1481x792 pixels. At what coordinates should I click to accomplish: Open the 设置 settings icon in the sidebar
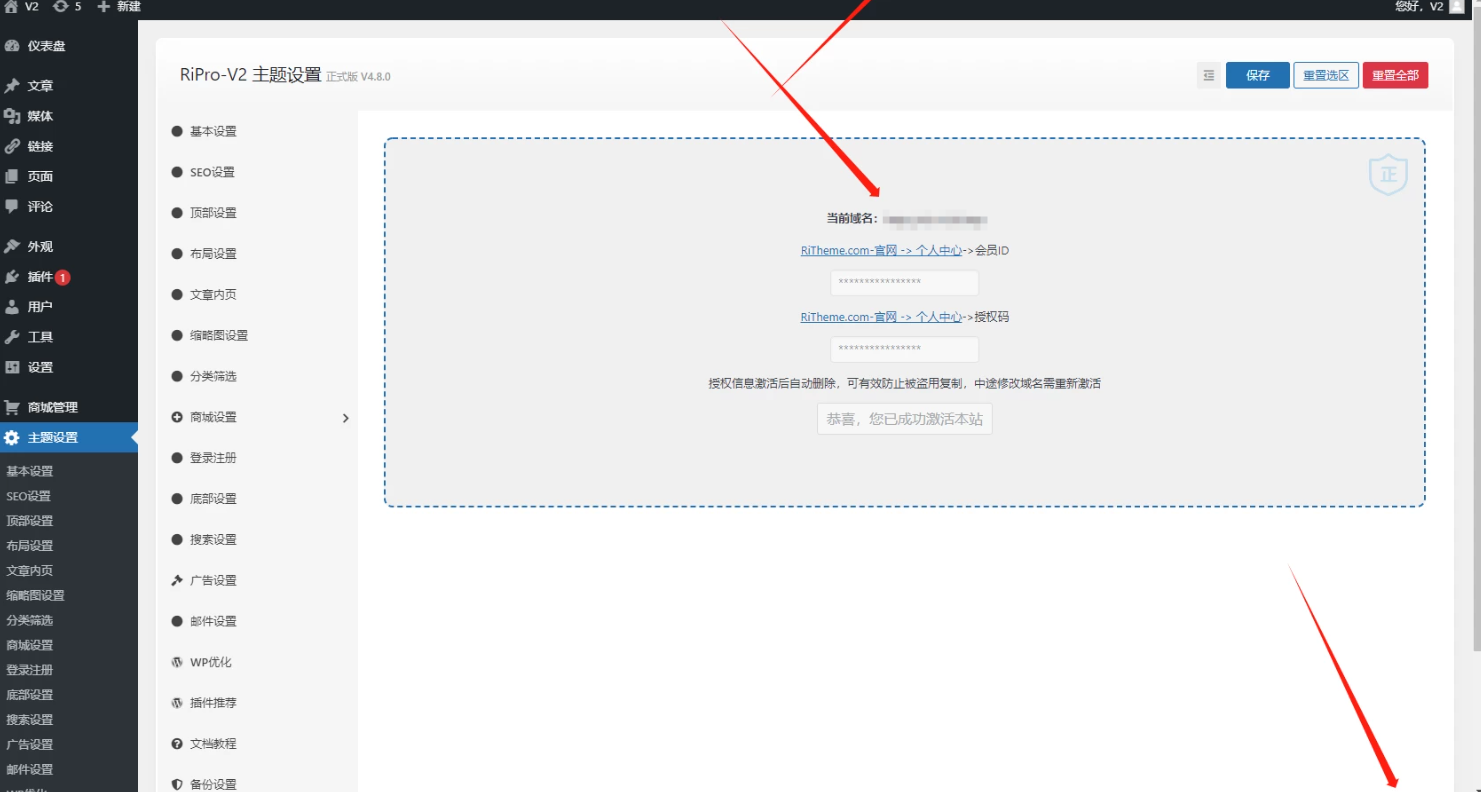pos(12,367)
